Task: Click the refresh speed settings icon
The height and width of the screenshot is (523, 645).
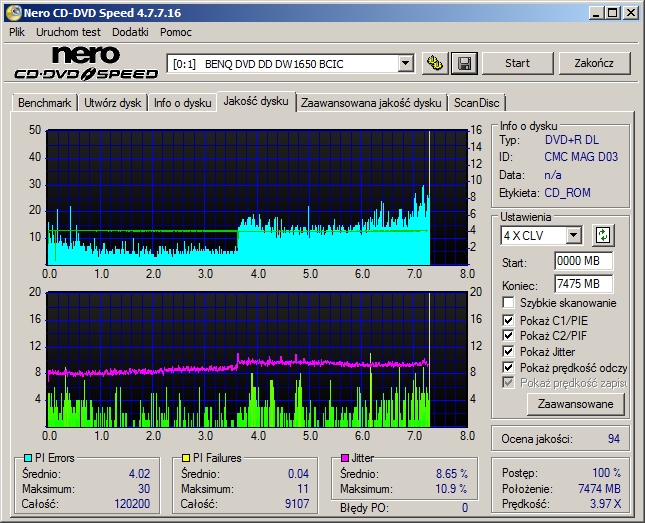Action: 603,235
